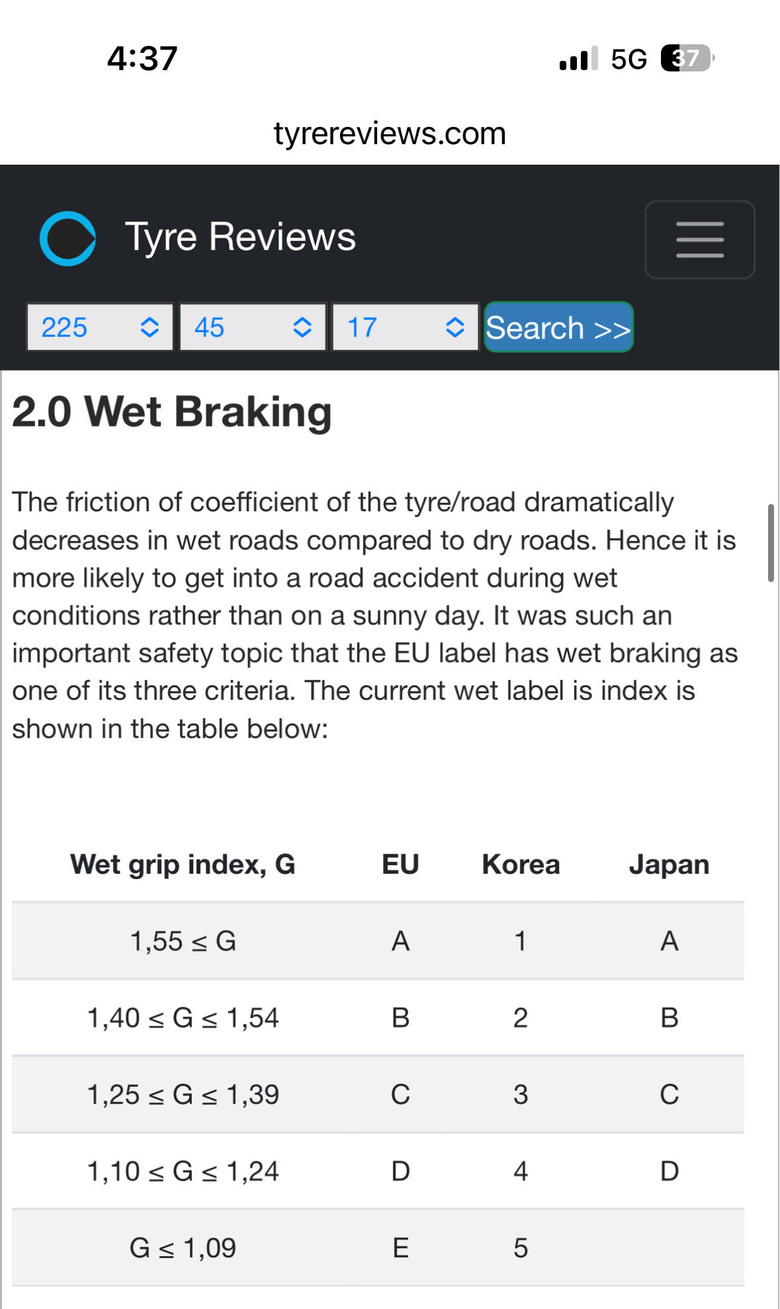
Task: Click the Search >> button
Action: pyautogui.click(x=558, y=327)
